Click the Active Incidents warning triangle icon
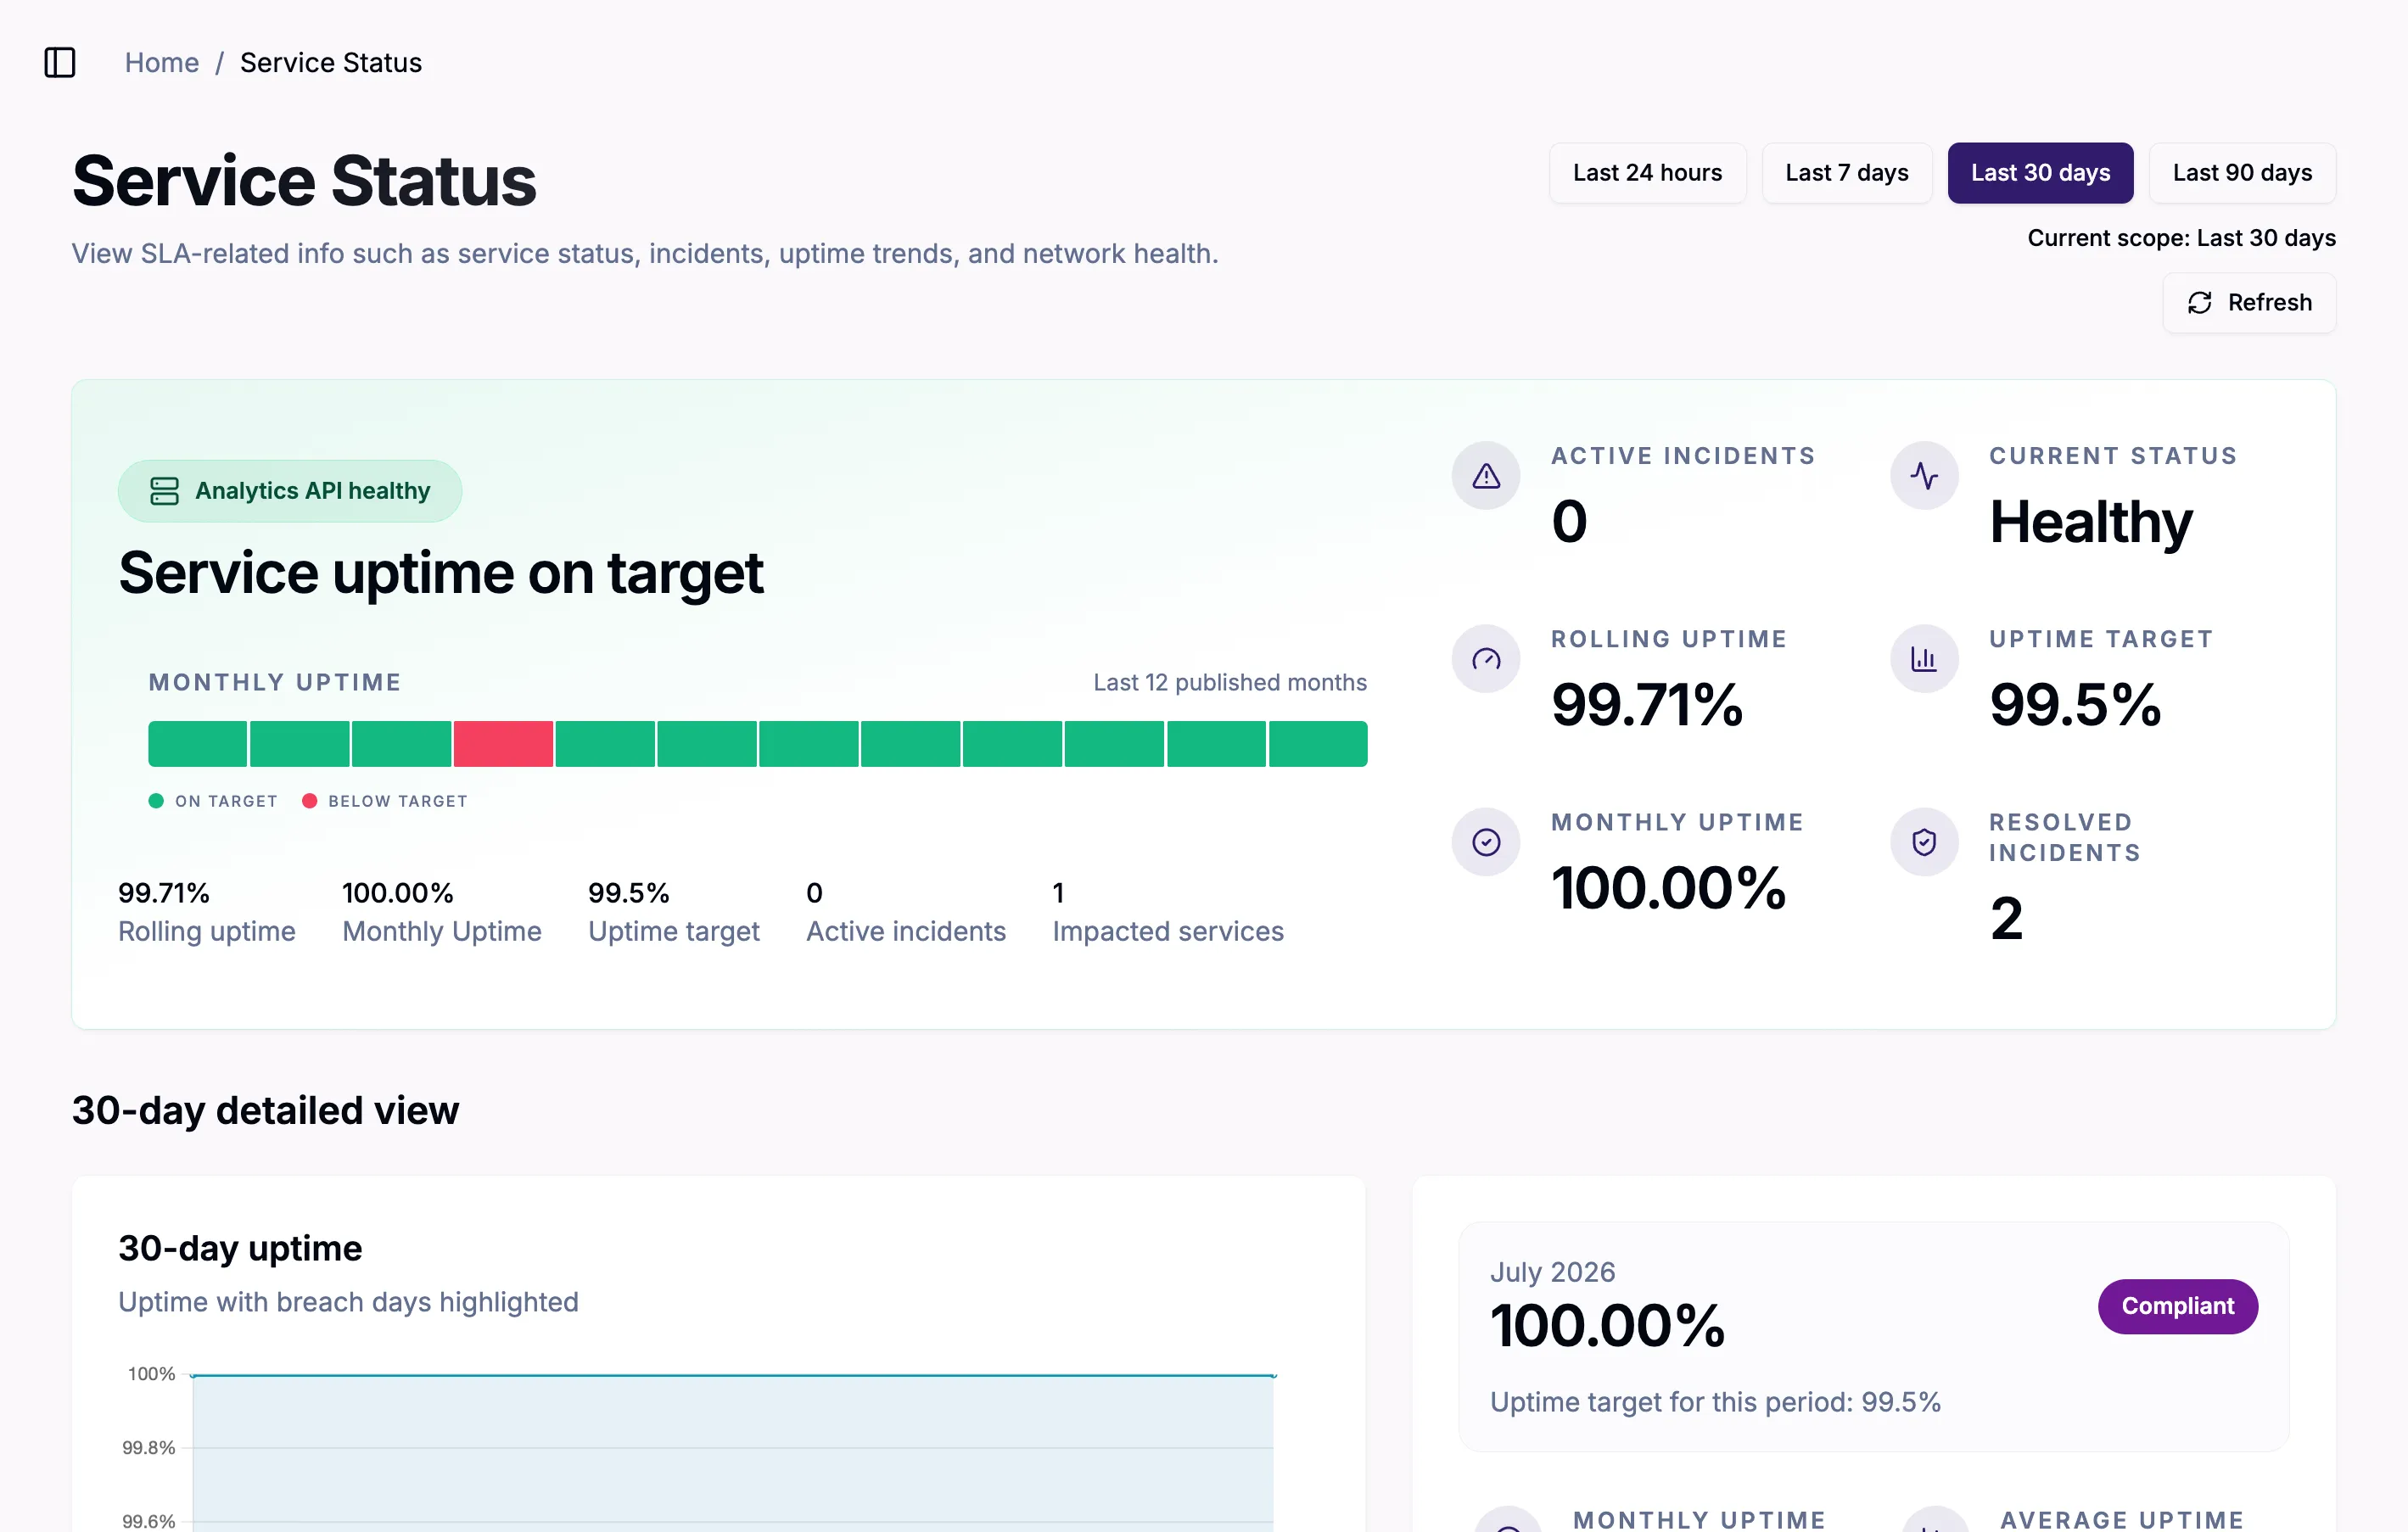The image size is (2408, 1532). pos(1486,476)
